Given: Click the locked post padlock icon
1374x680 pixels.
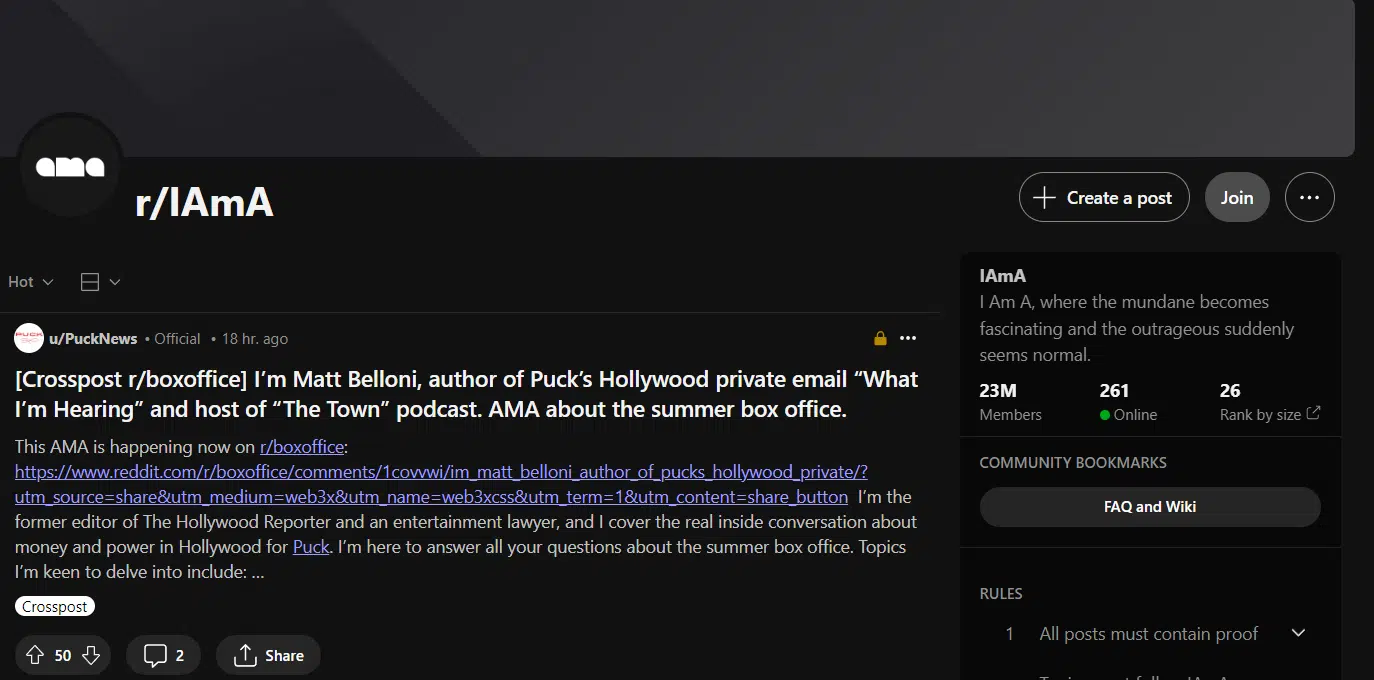Looking at the screenshot, I should pyautogui.click(x=880, y=338).
